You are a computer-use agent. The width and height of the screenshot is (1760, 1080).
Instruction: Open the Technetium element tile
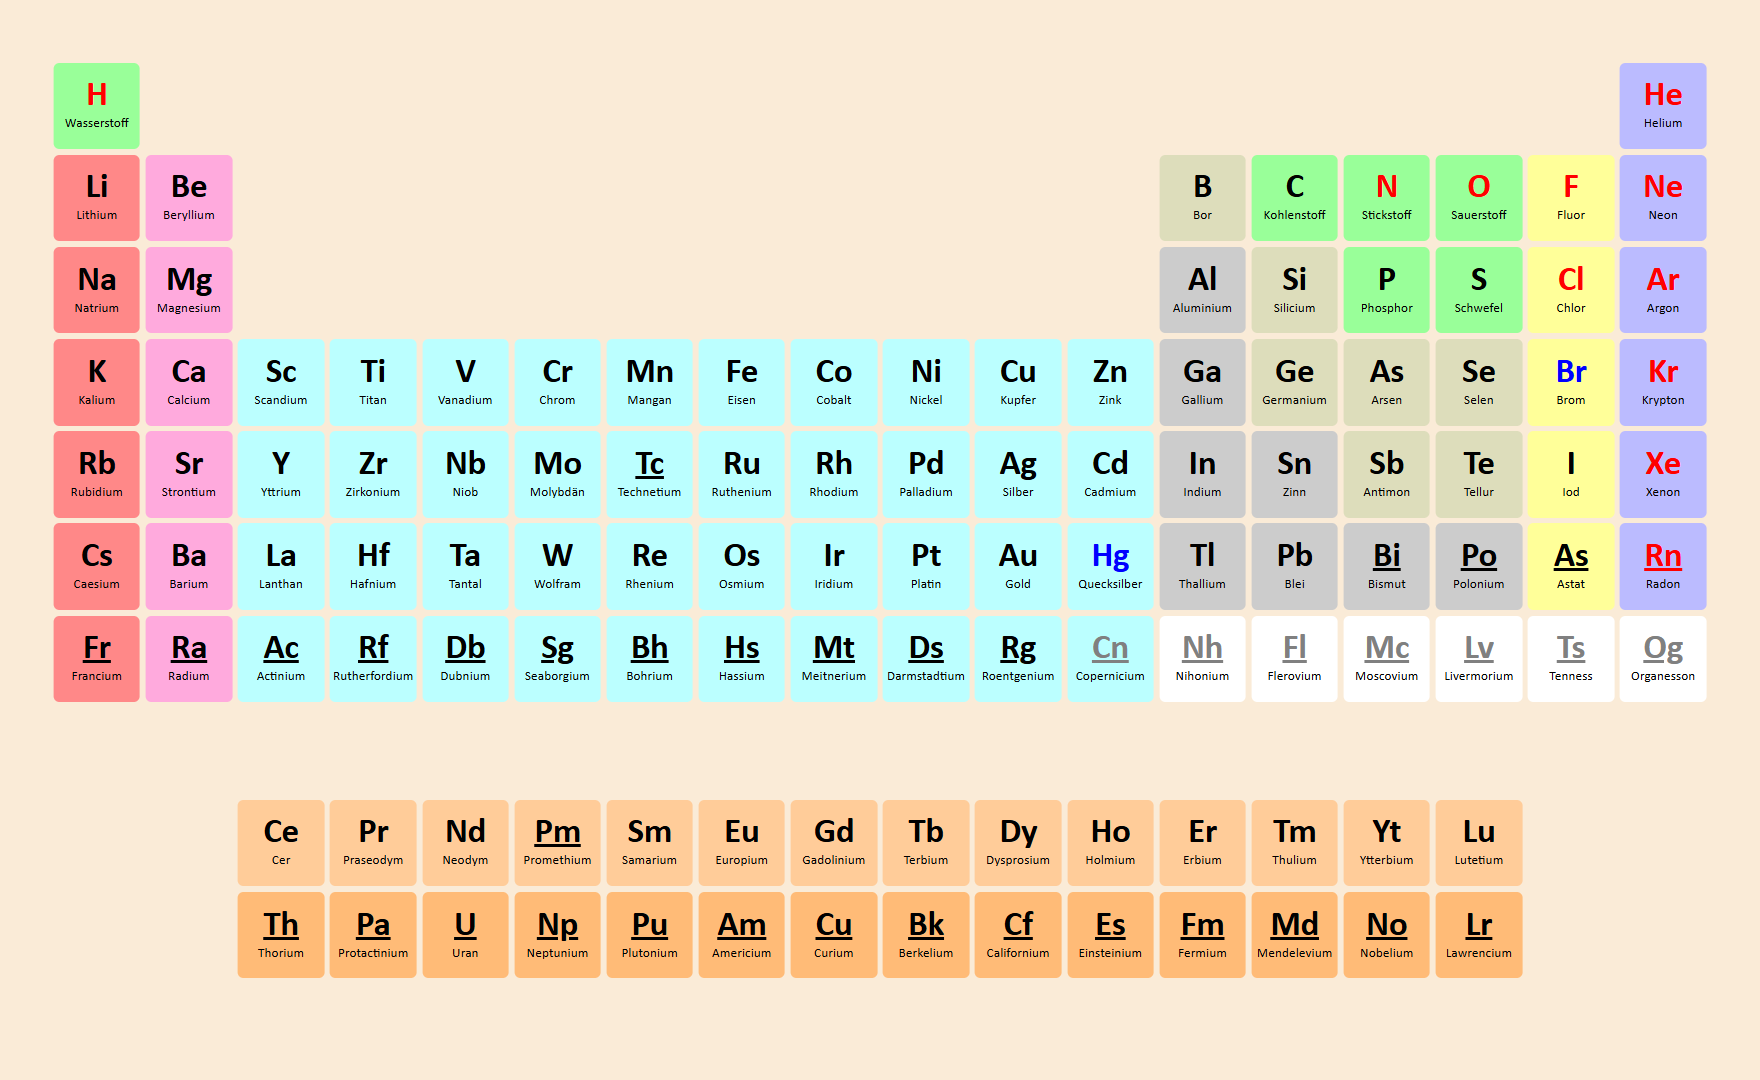650,474
